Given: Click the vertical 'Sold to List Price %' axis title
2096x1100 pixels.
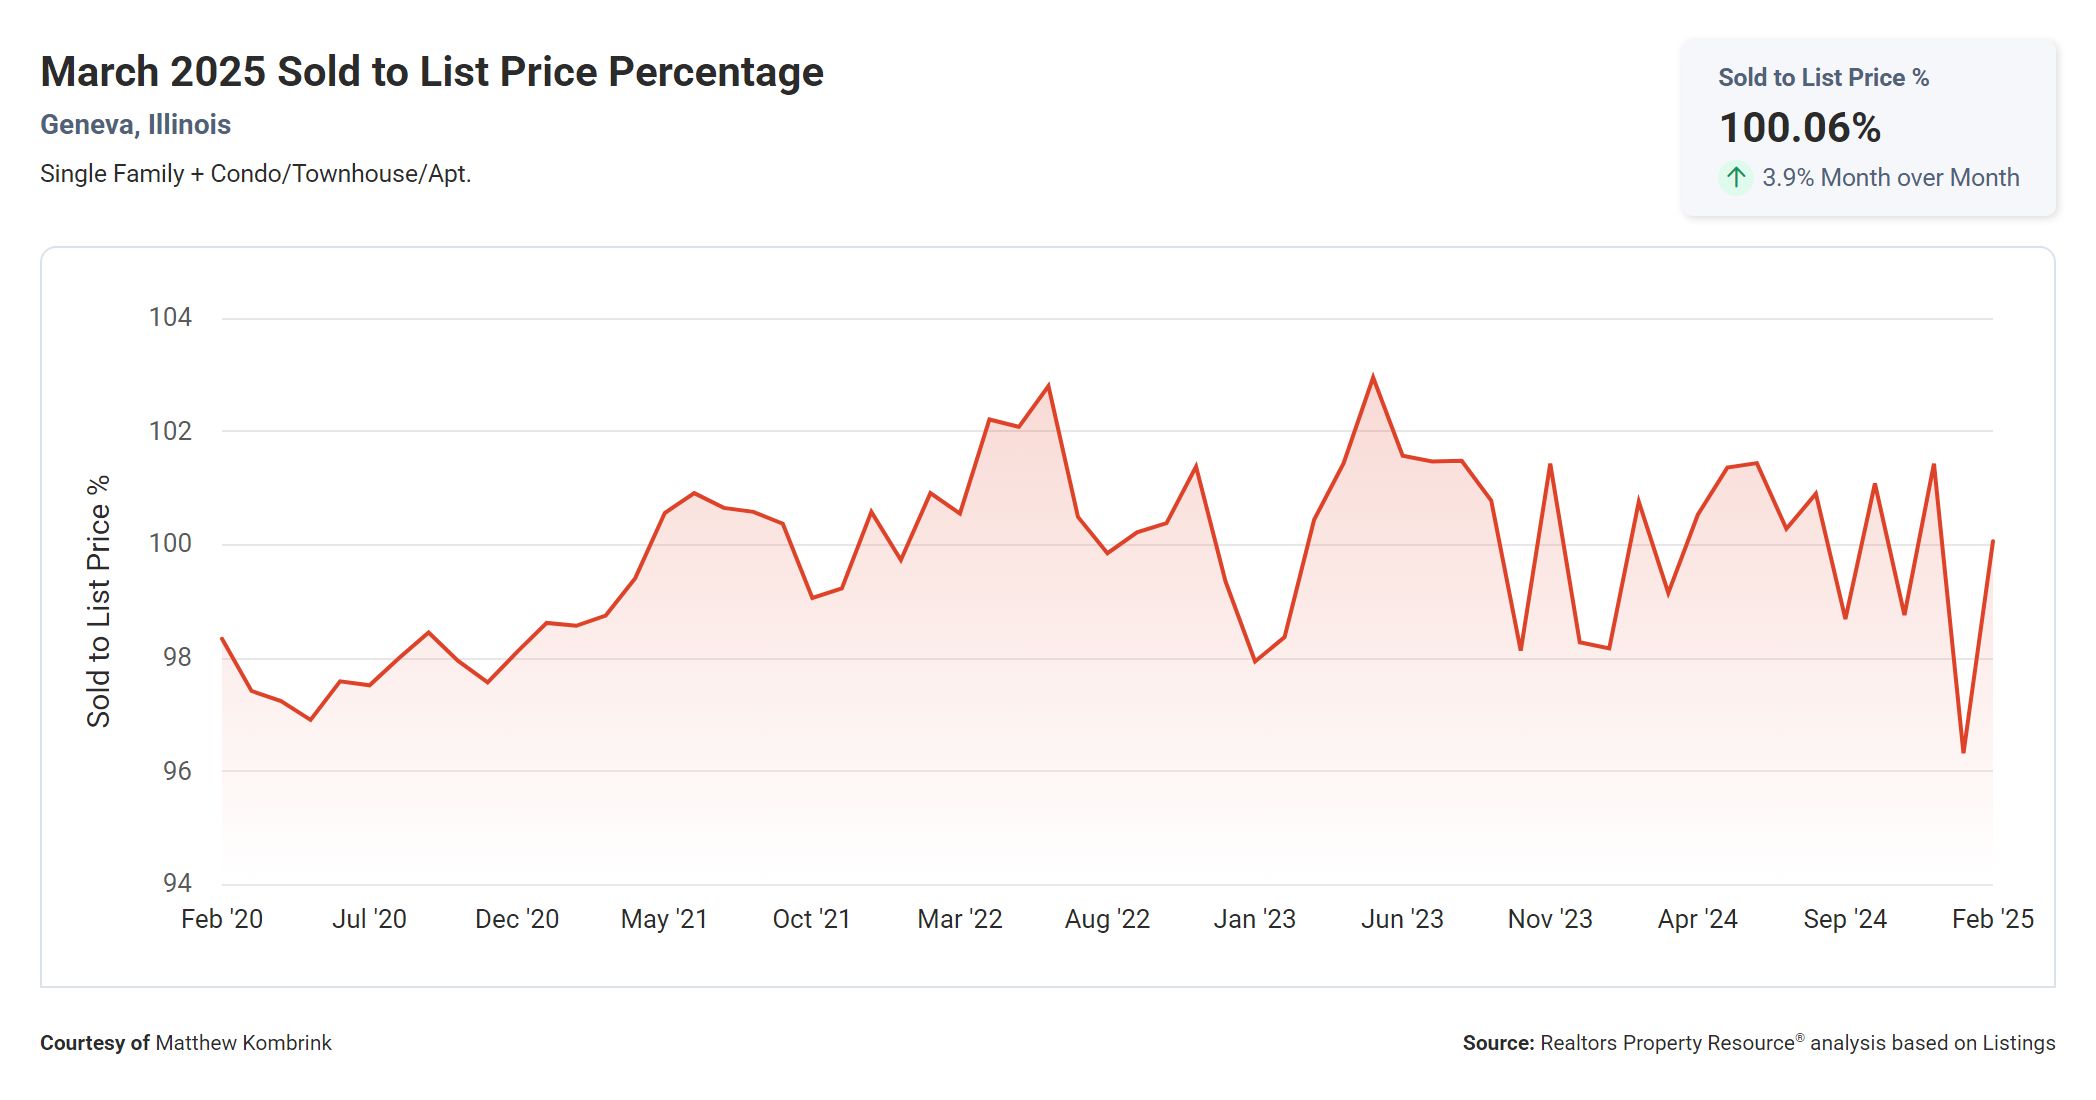Looking at the screenshot, I should coord(98,601).
